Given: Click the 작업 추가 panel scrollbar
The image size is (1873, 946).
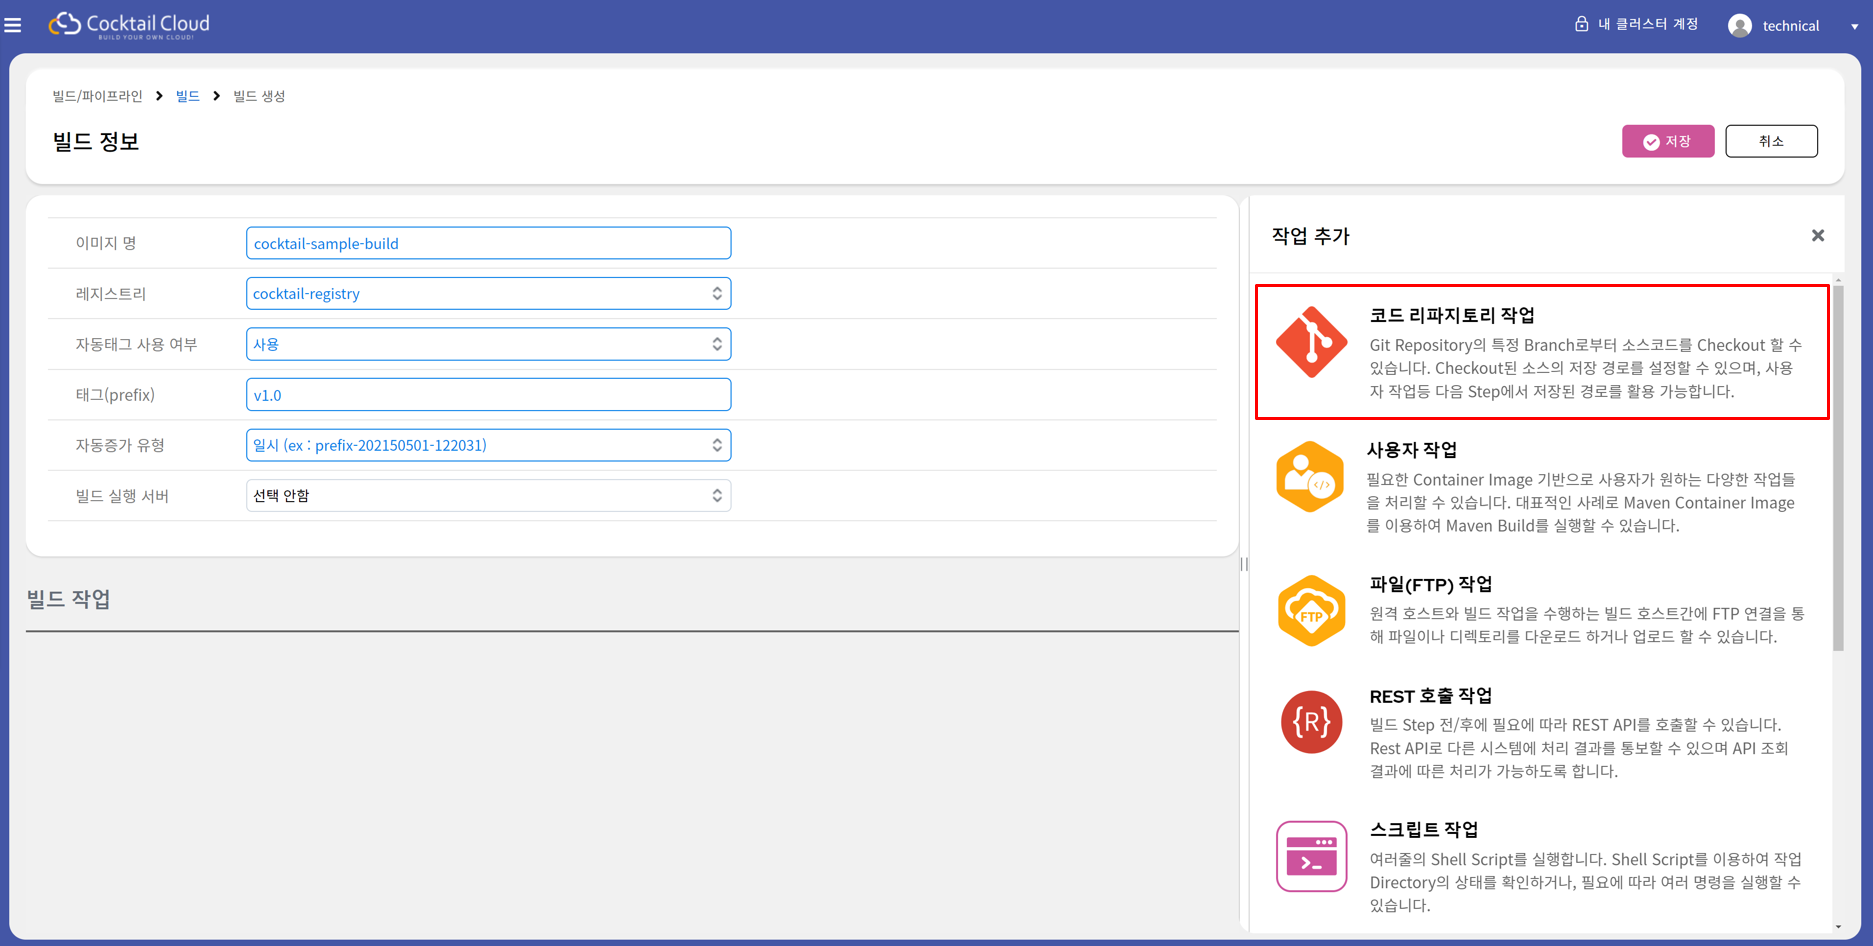Looking at the screenshot, I should [x=1838, y=470].
